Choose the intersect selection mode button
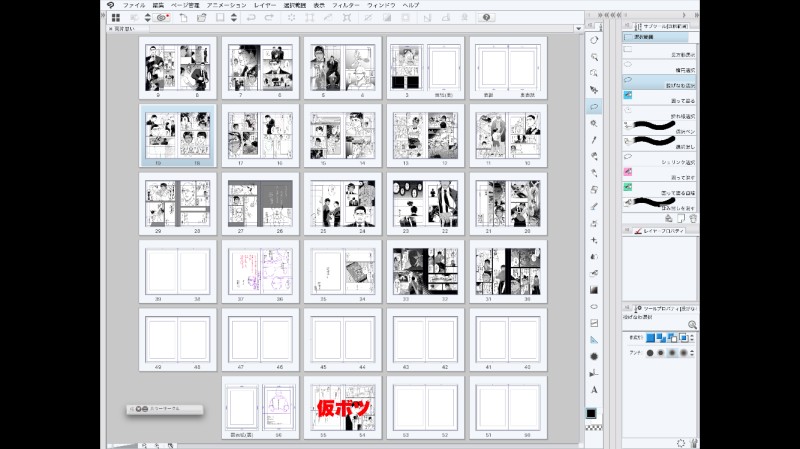 click(683, 338)
